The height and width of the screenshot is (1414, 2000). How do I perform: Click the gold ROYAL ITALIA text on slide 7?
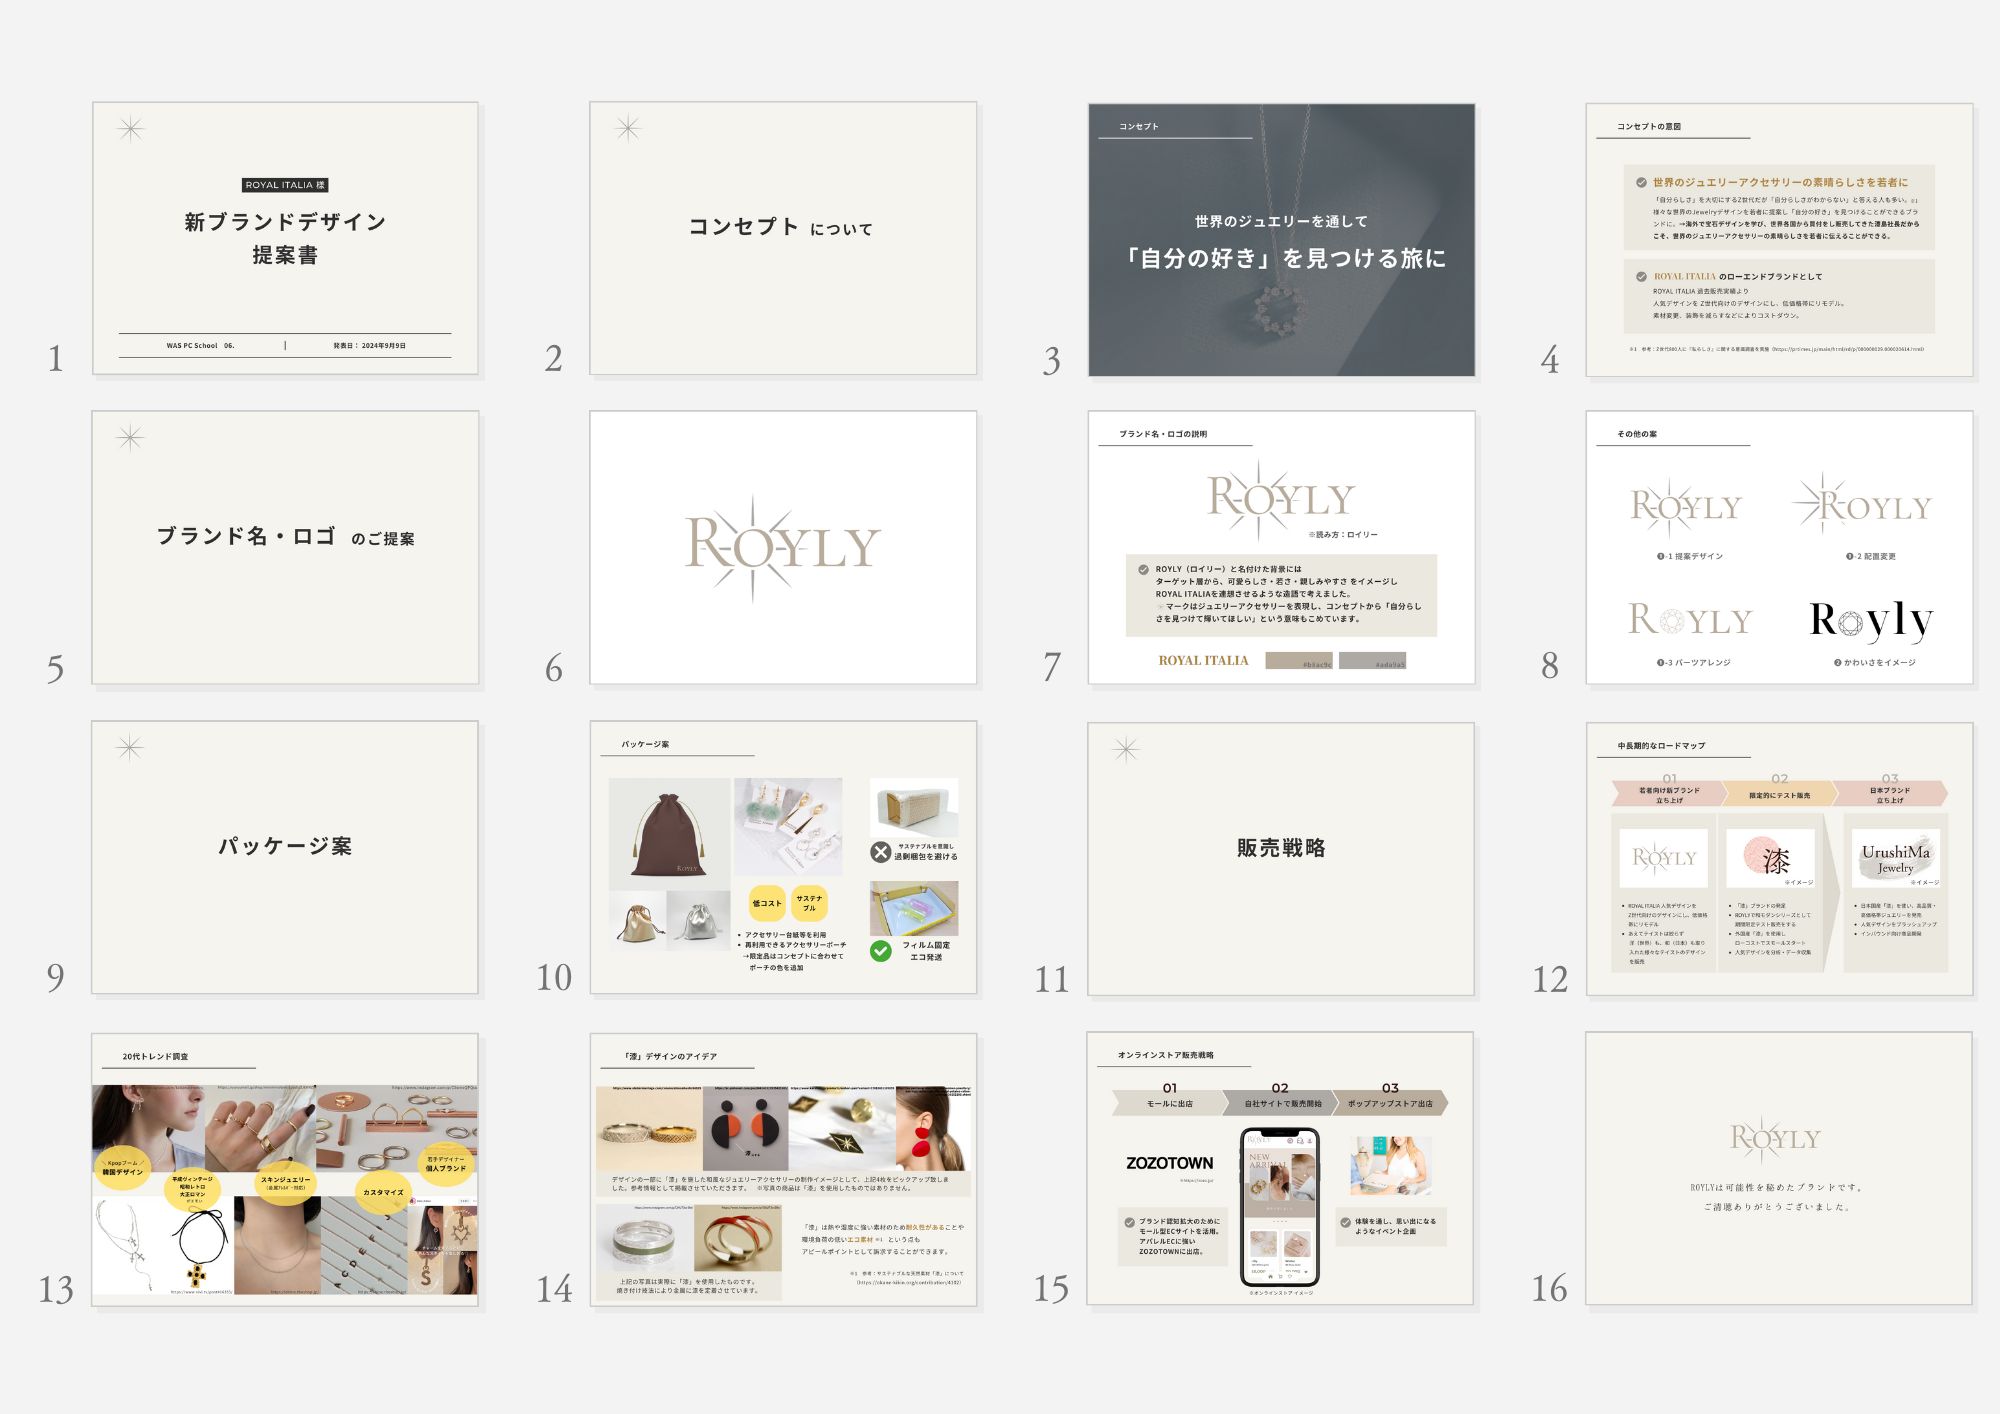coord(1203,661)
